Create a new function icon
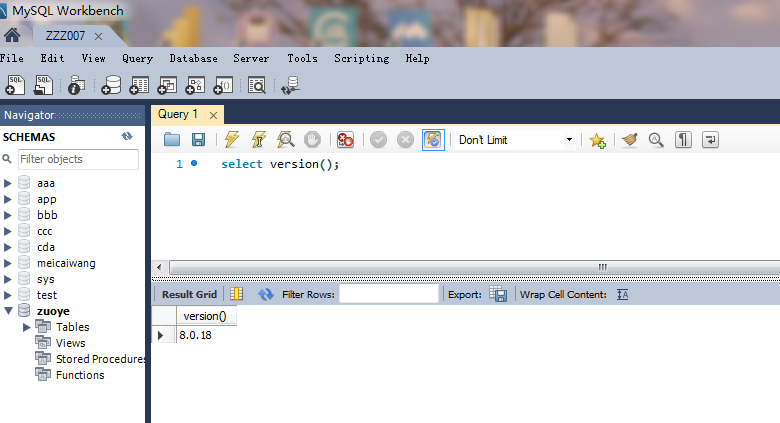Image resolution: width=780 pixels, height=423 pixels. pyautogui.click(x=223, y=85)
